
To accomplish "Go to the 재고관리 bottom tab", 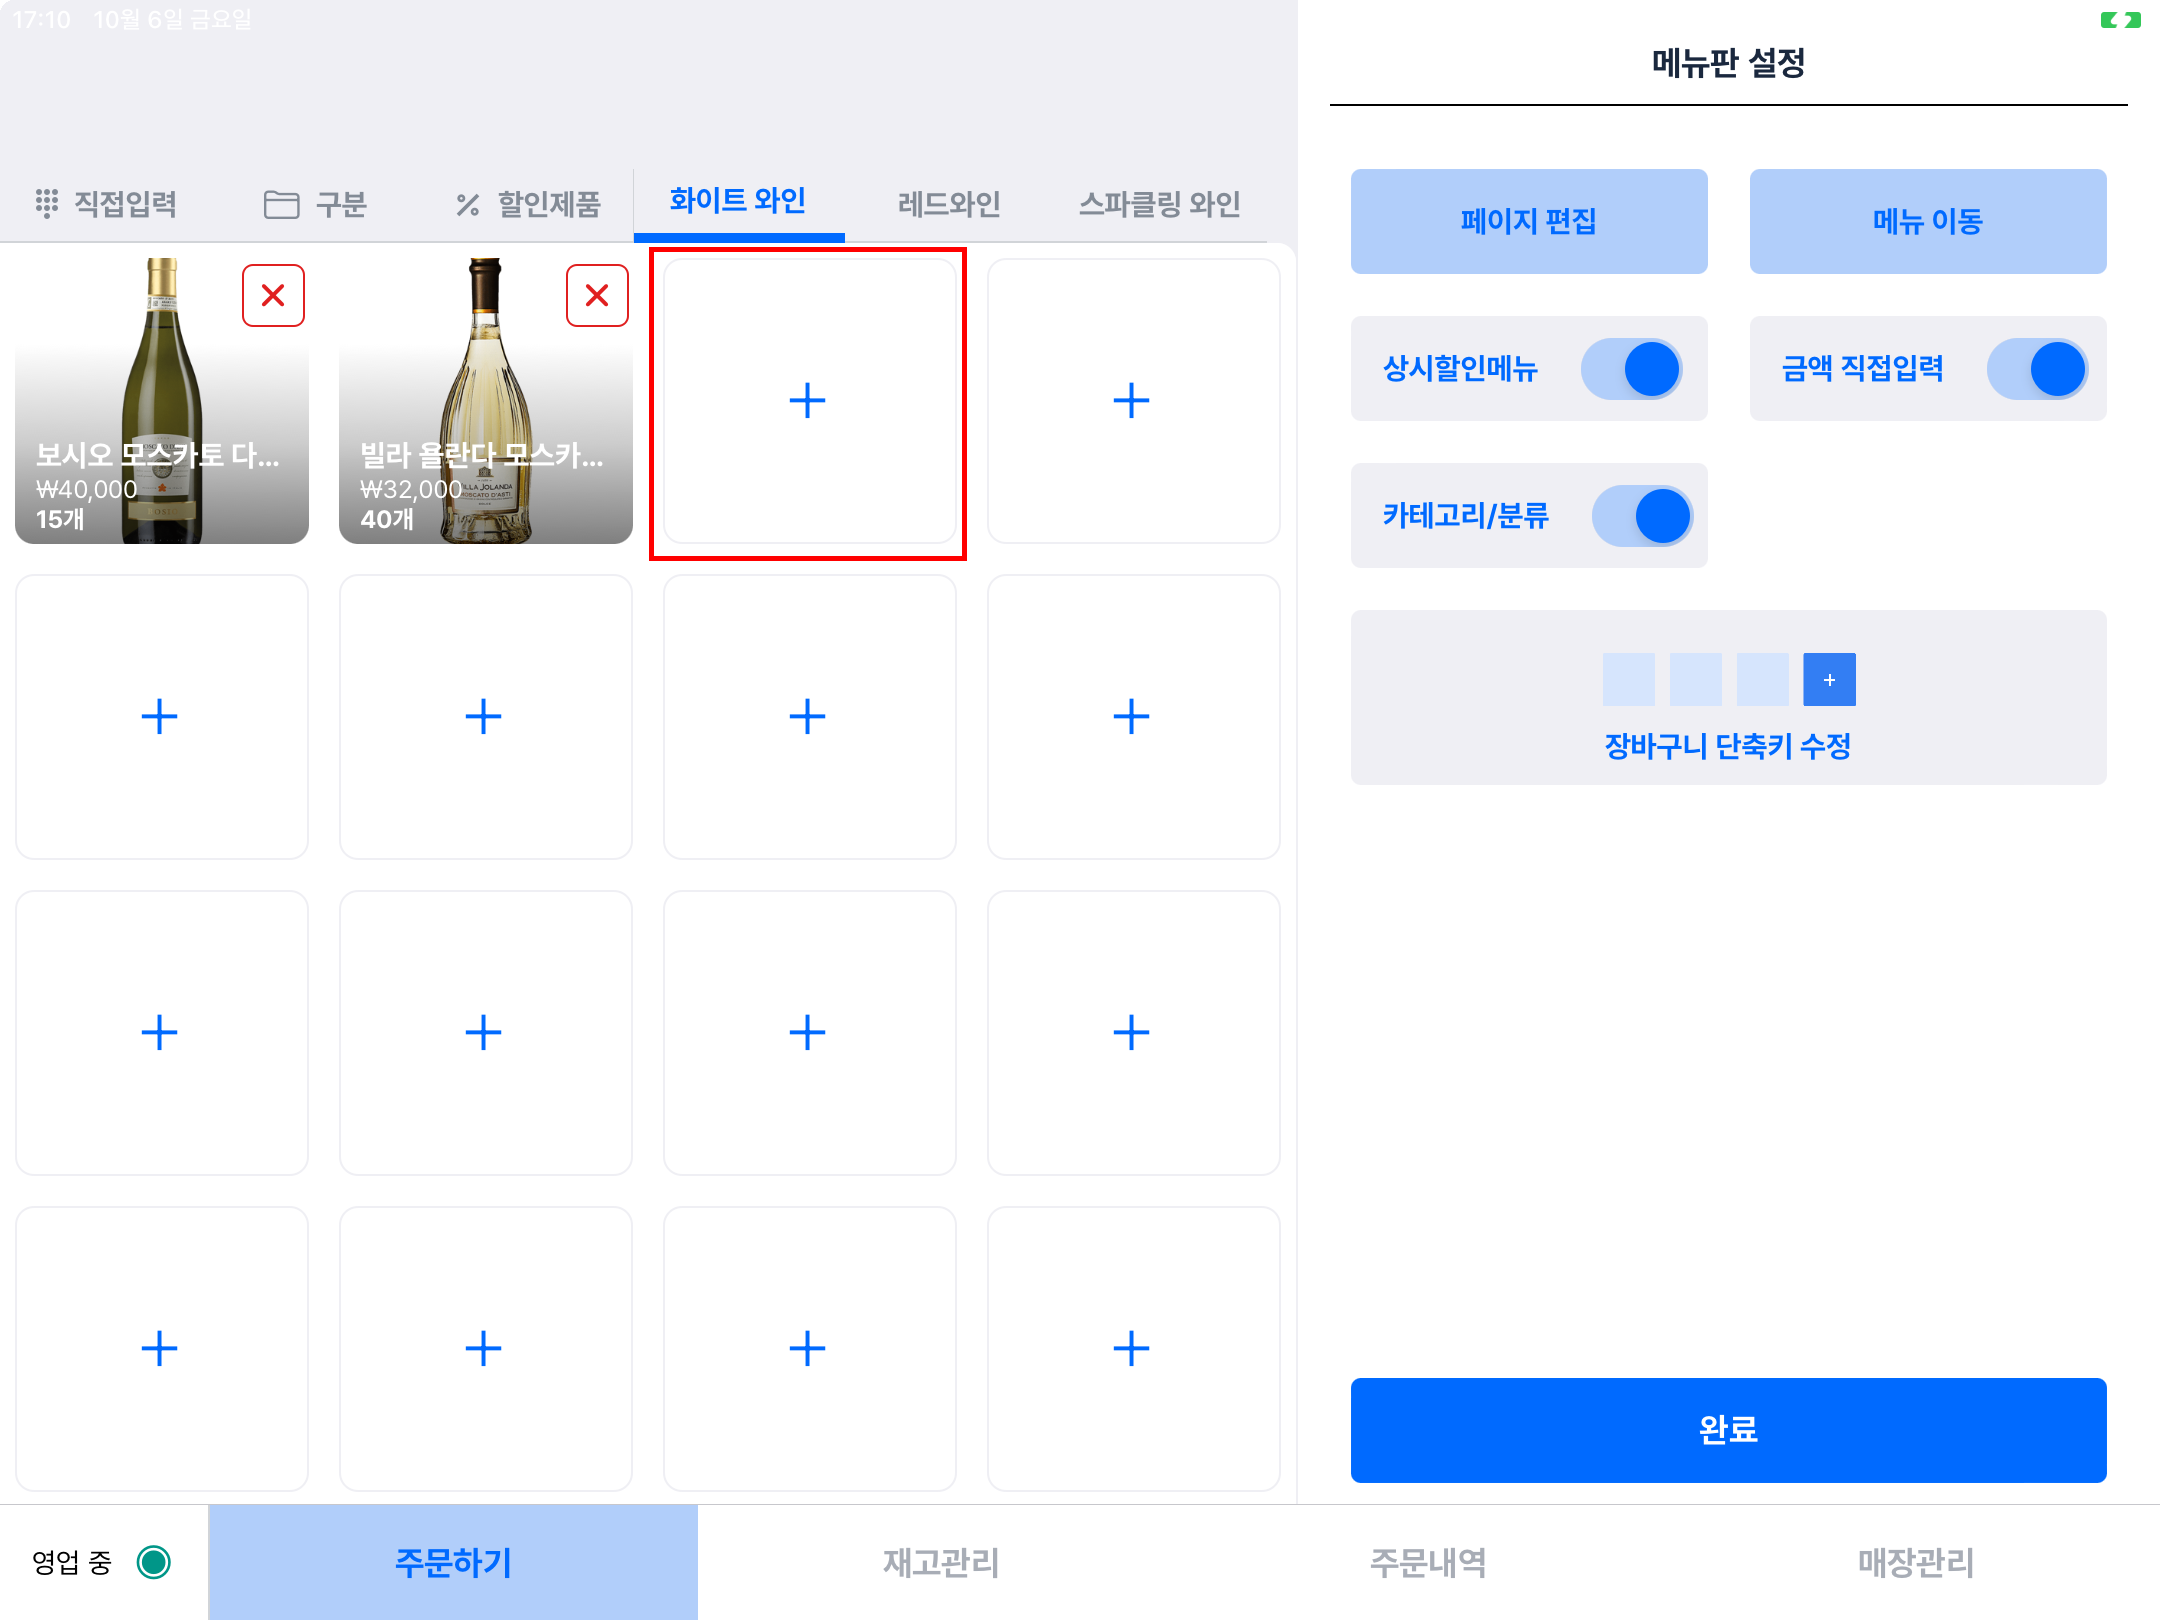I will 941,1562.
